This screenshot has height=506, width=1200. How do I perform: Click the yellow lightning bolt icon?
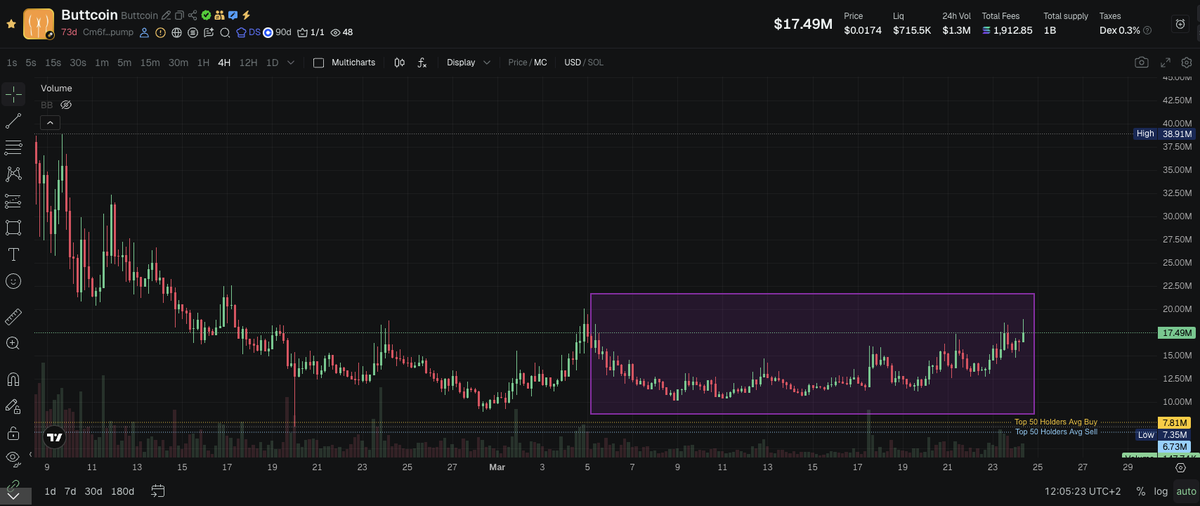[246, 16]
